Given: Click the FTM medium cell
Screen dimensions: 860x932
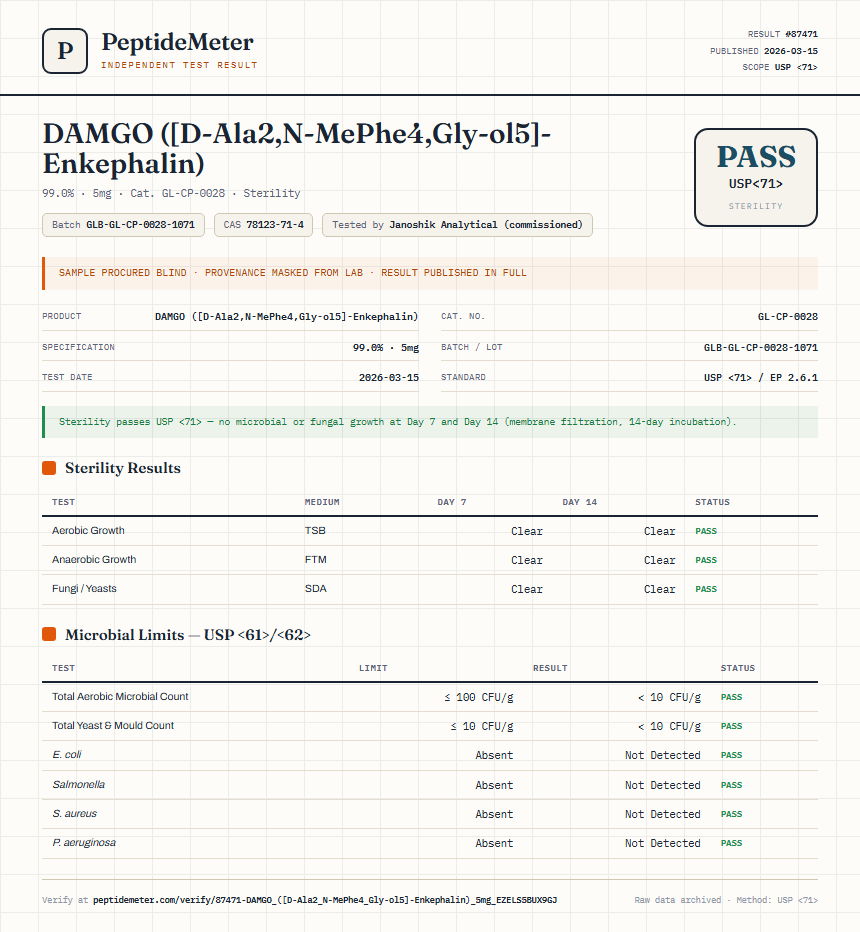Looking at the screenshot, I should (x=316, y=560).
